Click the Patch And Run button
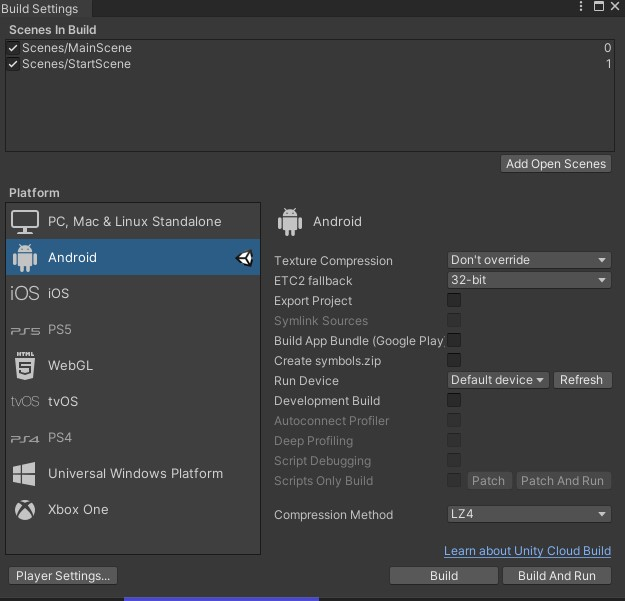Viewport: 625px width, 601px height. pos(562,481)
